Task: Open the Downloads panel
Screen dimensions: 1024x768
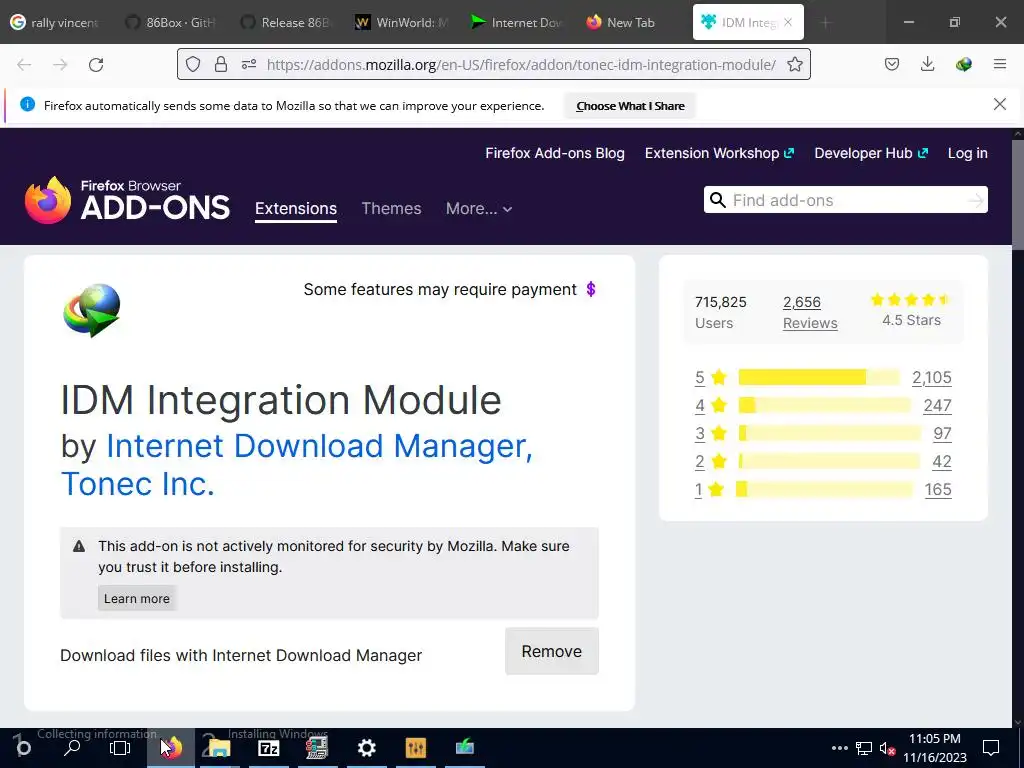Action: click(927, 64)
